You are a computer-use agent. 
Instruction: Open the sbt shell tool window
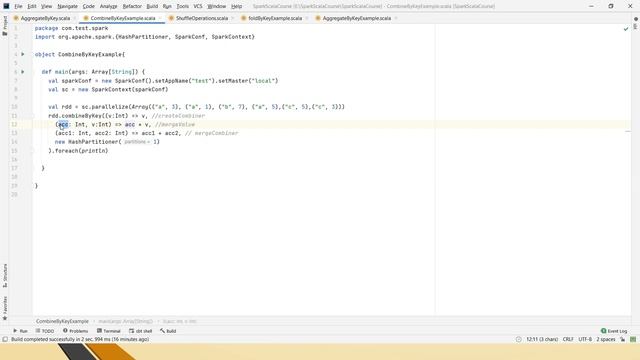point(140,331)
